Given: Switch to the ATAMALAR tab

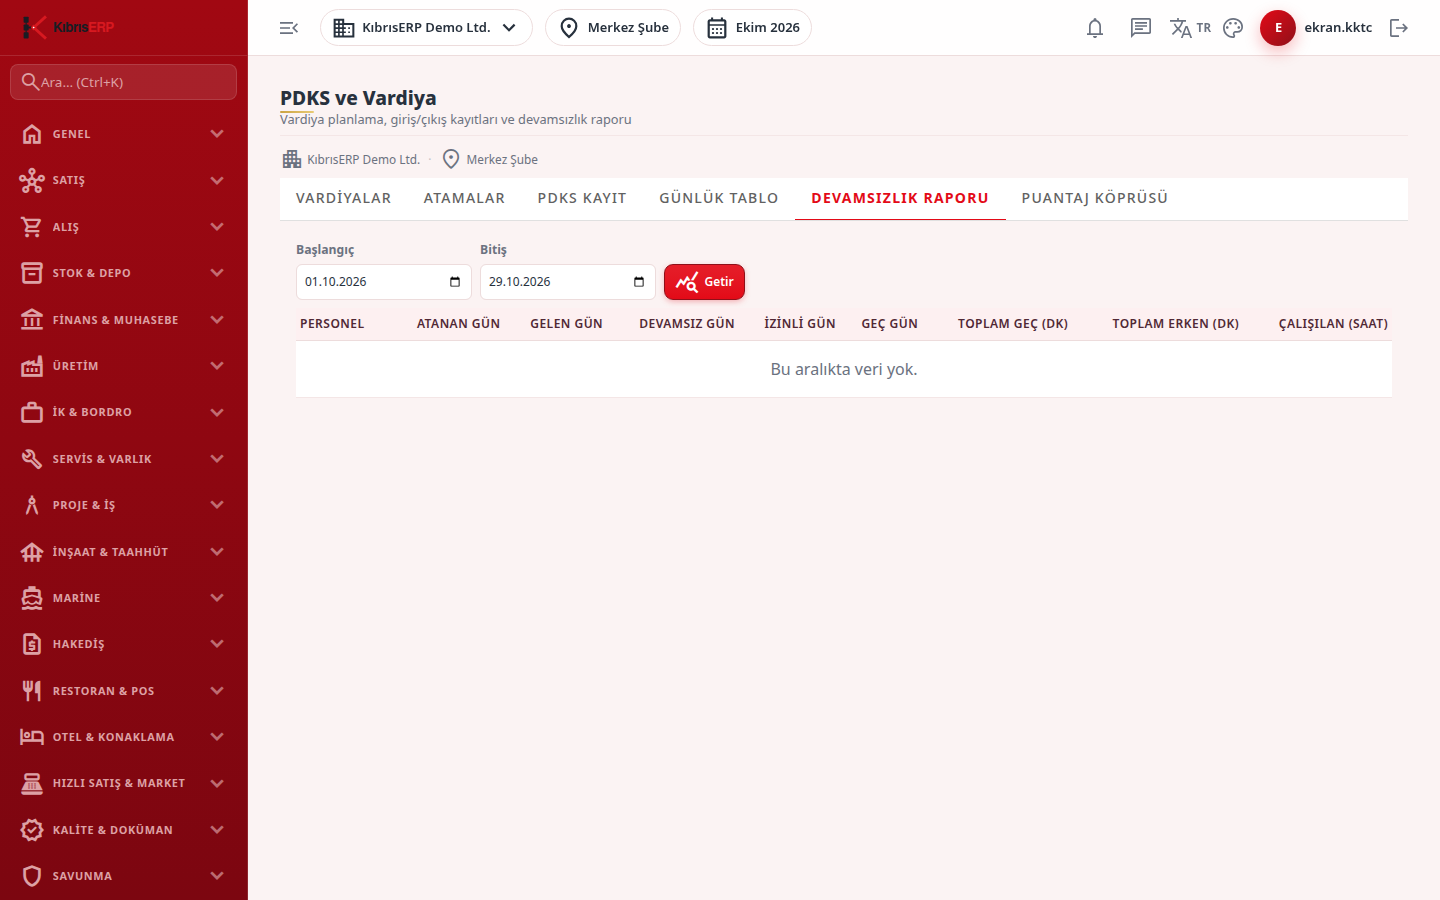Looking at the screenshot, I should 464,198.
